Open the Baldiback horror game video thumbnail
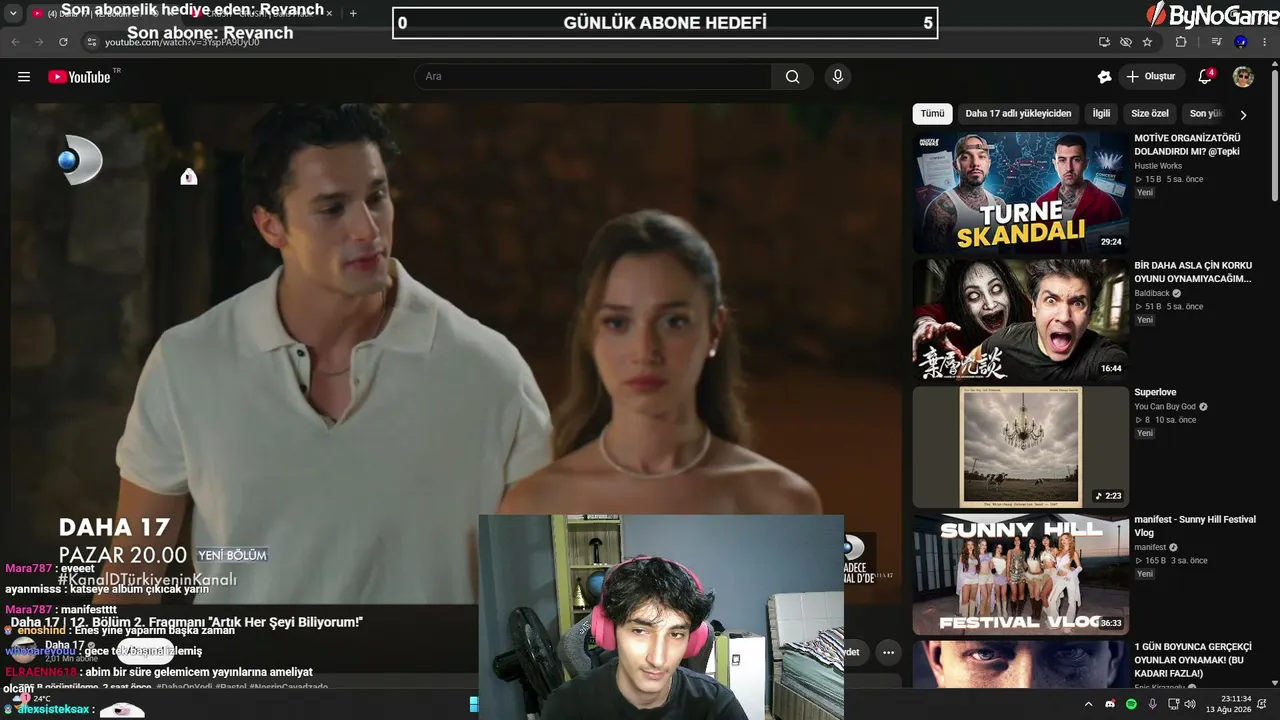The image size is (1280, 720). [x=1020, y=320]
